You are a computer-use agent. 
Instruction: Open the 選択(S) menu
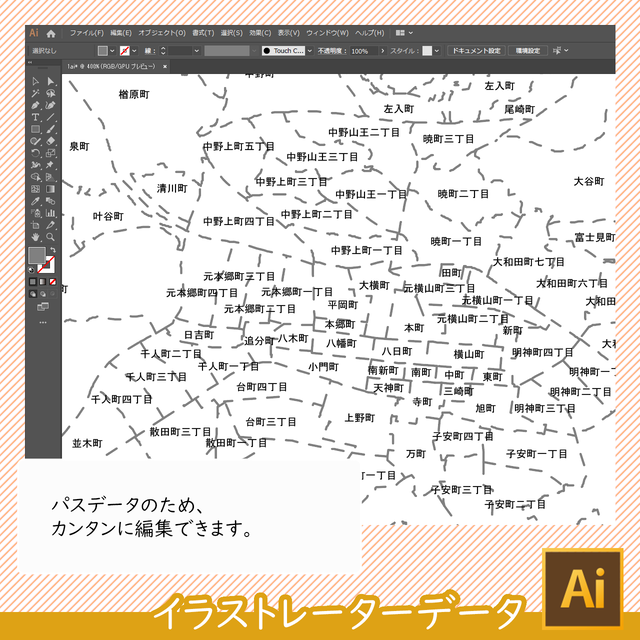(x=231, y=33)
